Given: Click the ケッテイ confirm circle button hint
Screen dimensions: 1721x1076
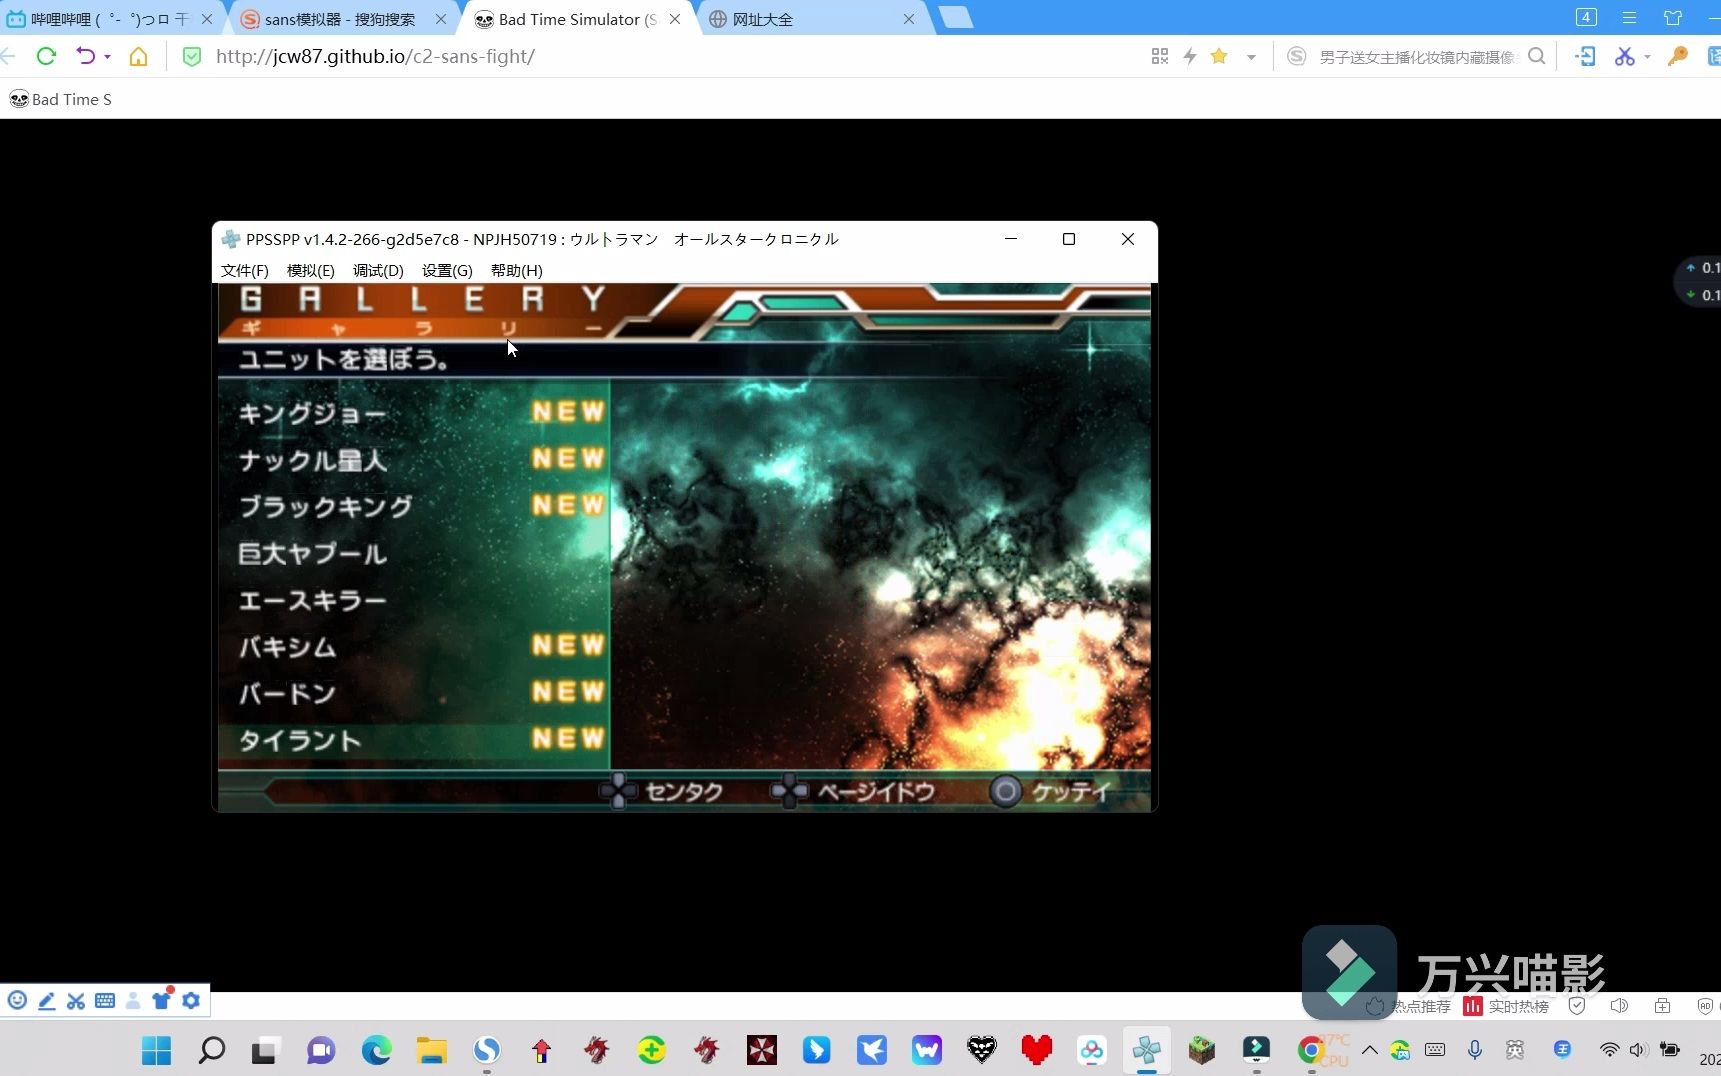Looking at the screenshot, I should coord(1050,792).
